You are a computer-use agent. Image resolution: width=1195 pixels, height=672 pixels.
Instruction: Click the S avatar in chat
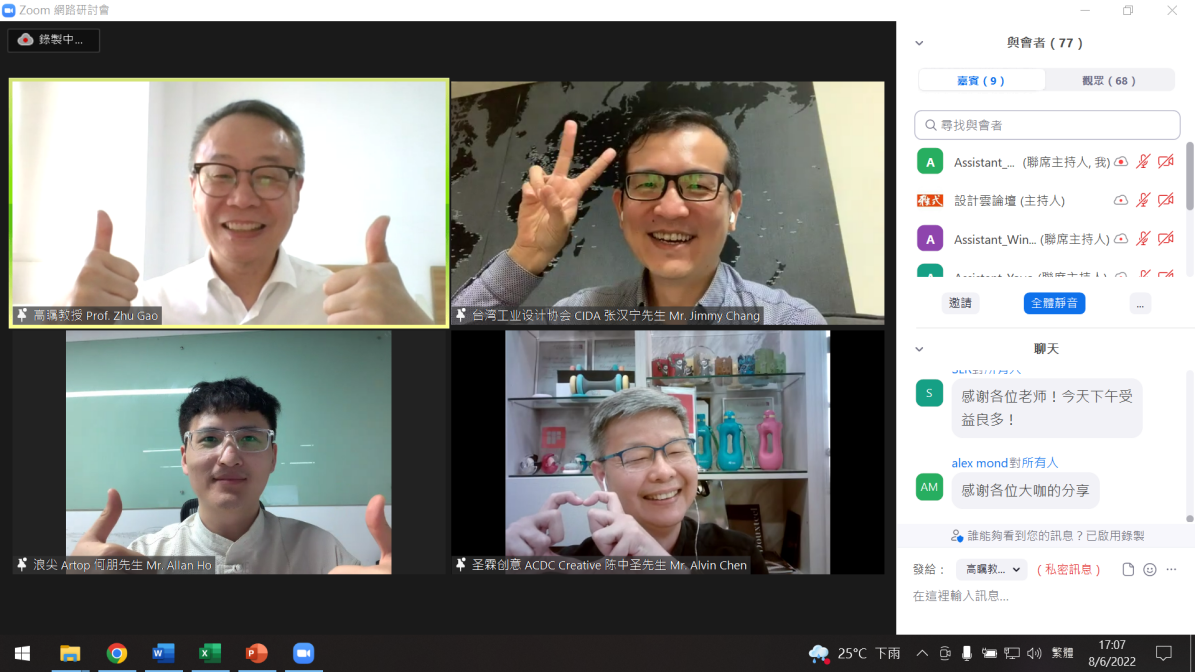930,393
